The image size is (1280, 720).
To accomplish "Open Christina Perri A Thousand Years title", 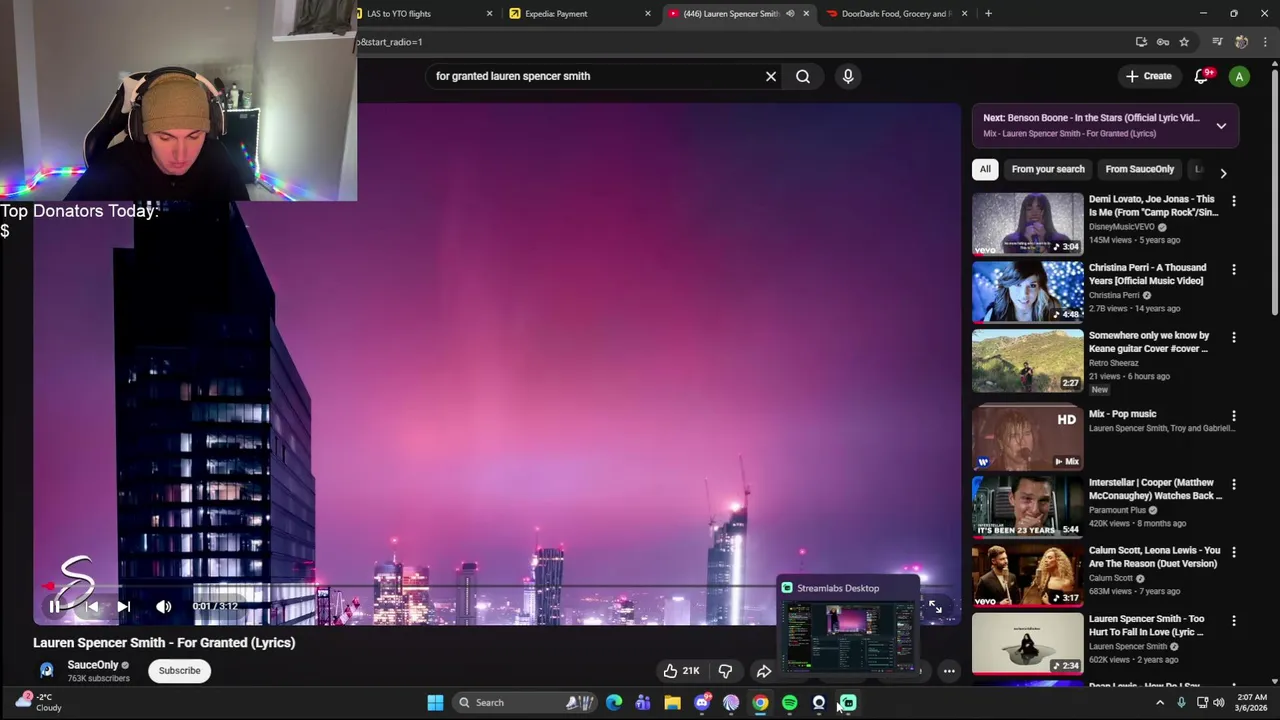I will pyautogui.click(x=1148, y=274).
